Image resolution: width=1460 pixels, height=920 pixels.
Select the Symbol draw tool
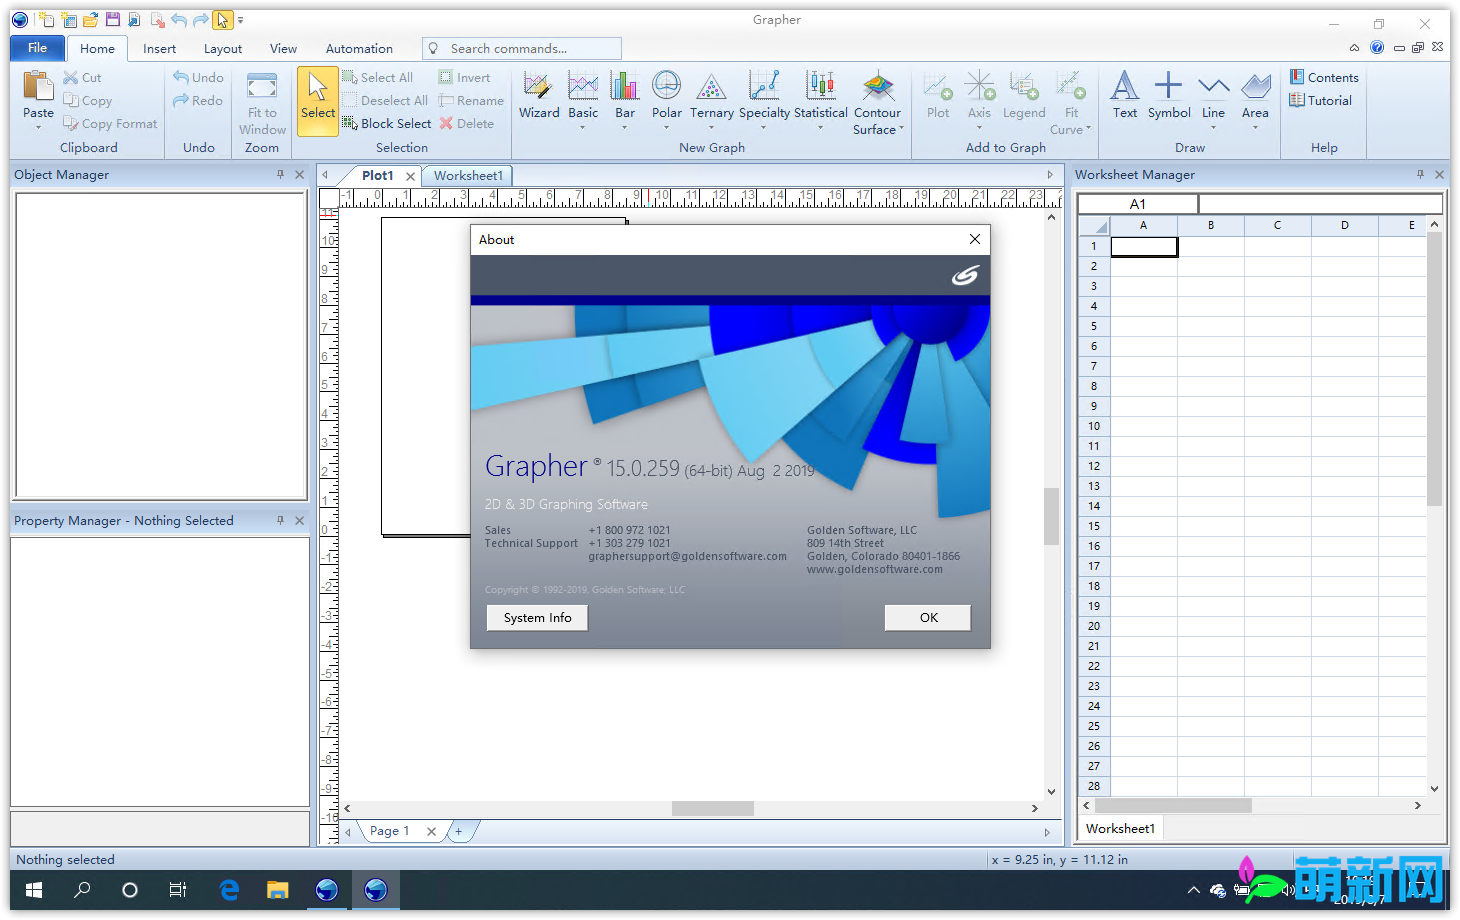click(1169, 96)
